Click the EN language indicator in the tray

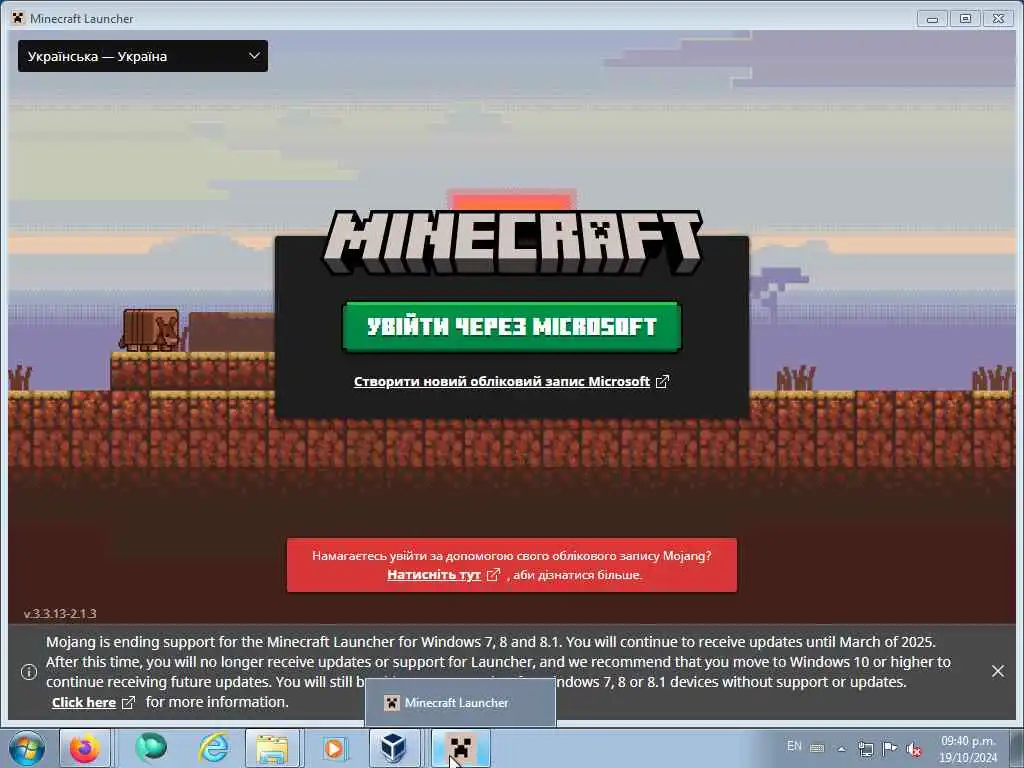(x=794, y=746)
